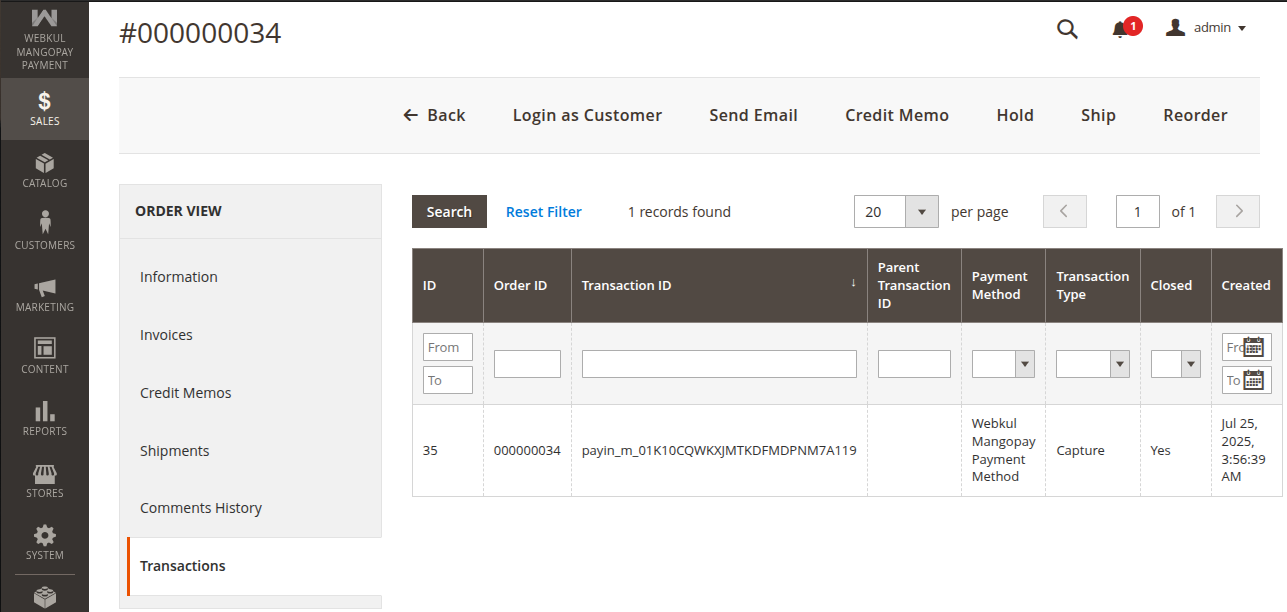1287x612 pixels.
Task: Select the Catalog sidebar icon
Action: click(44, 170)
